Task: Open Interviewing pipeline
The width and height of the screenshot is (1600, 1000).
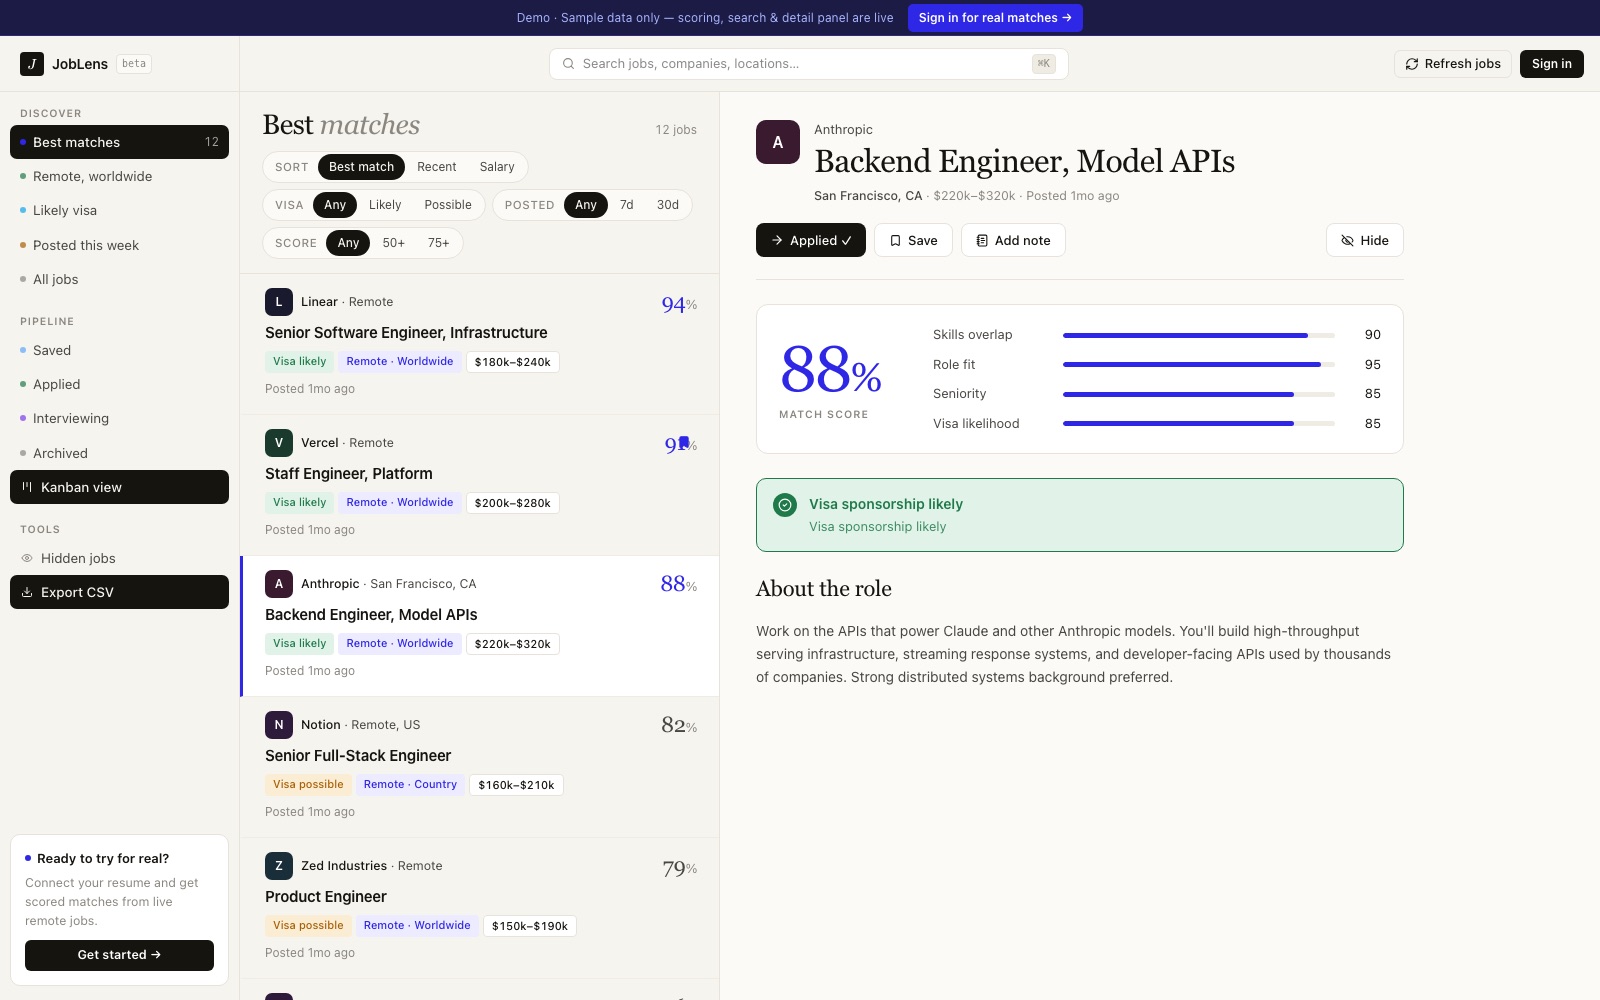Action: point(119,418)
